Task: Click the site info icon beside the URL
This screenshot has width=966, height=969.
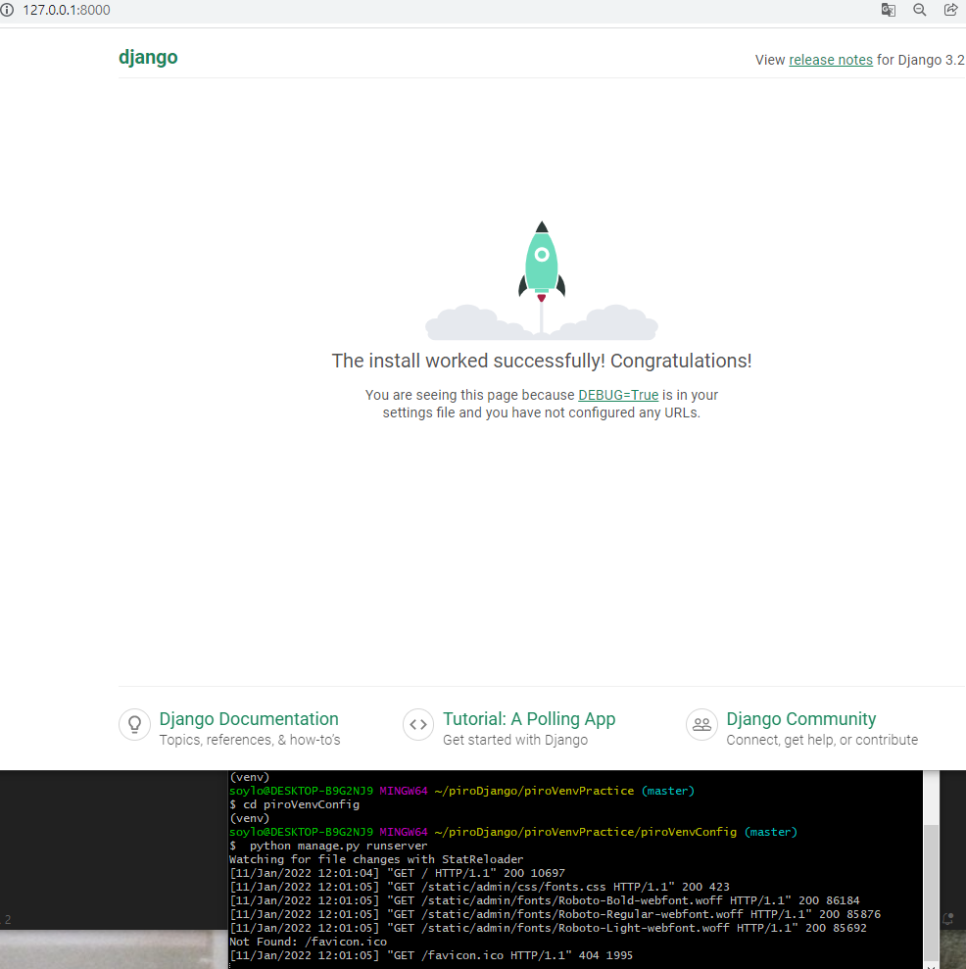Action: 6,10
